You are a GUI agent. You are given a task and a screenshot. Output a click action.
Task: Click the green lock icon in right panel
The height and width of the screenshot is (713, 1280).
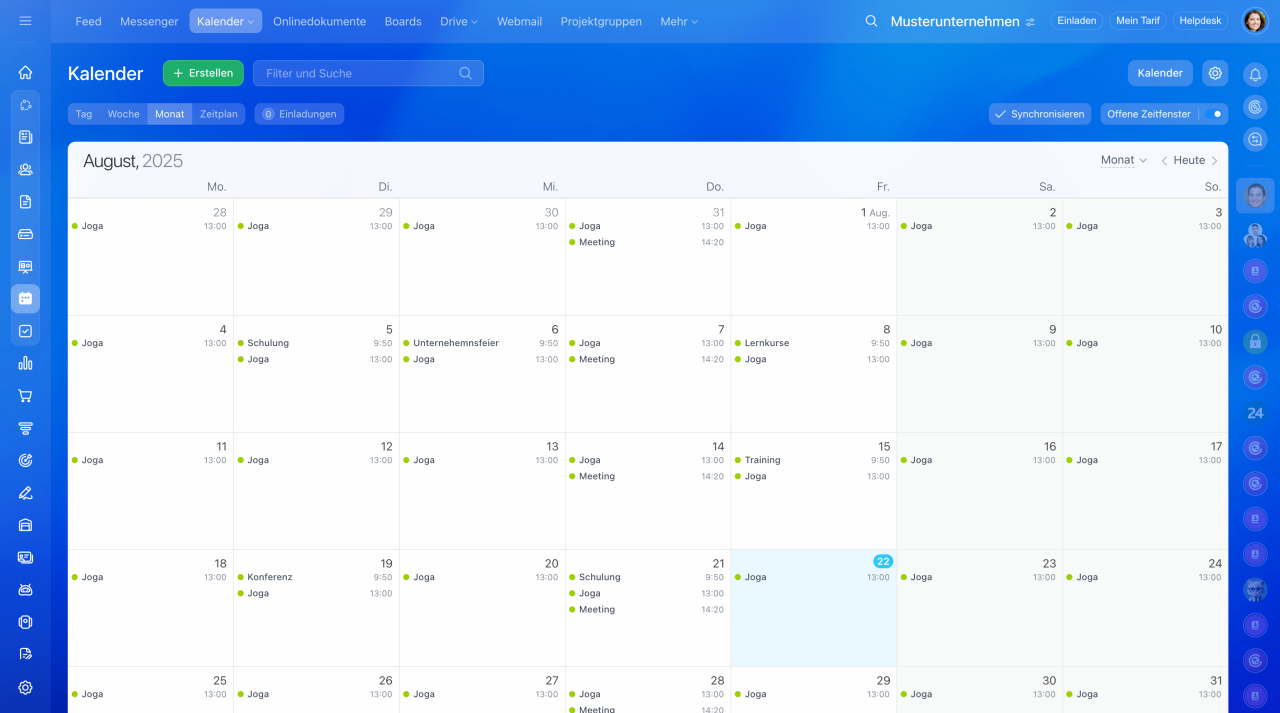pyautogui.click(x=1255, y=342)
